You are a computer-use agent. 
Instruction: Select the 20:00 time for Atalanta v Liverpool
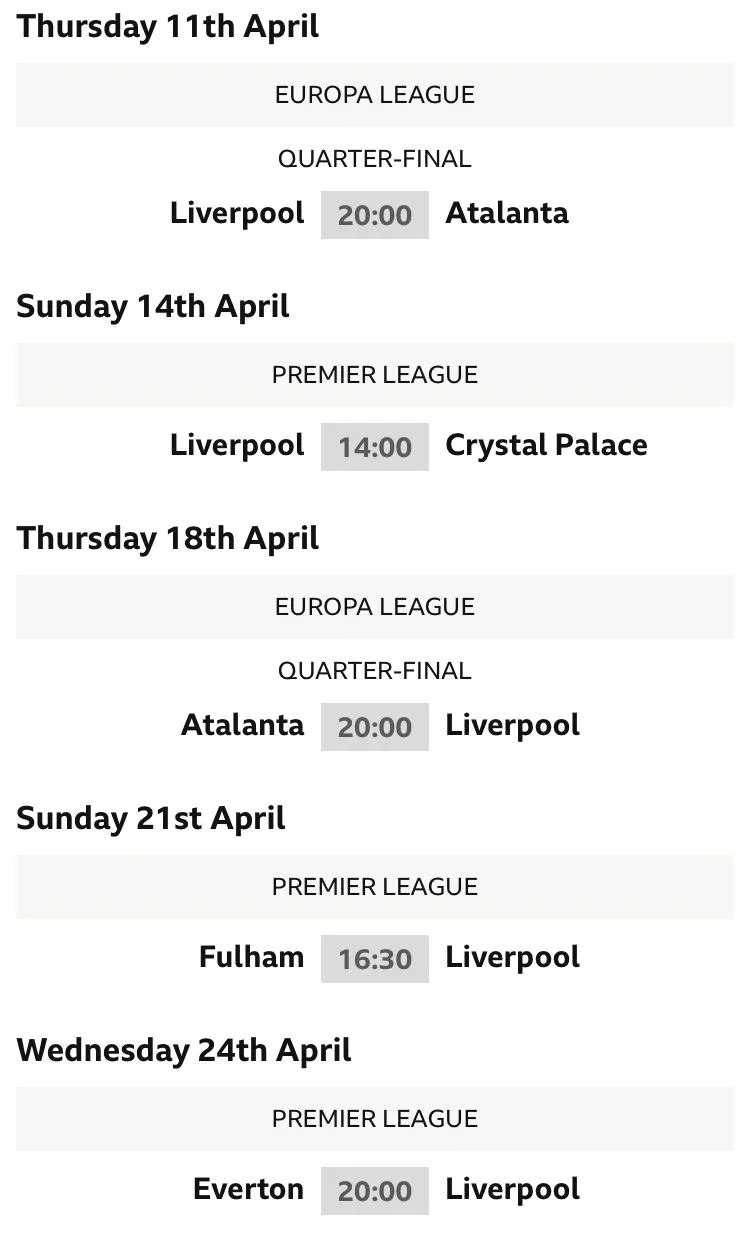coord(374,727)
